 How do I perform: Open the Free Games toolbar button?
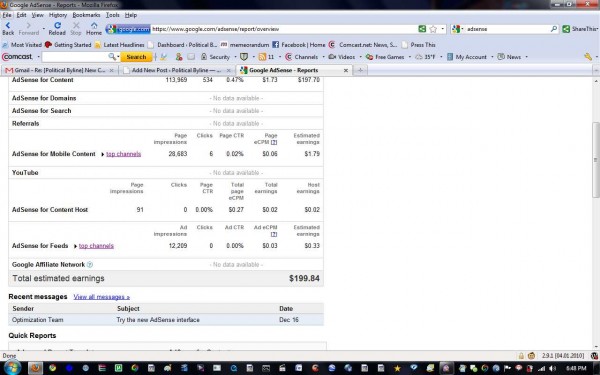(385, 57)
